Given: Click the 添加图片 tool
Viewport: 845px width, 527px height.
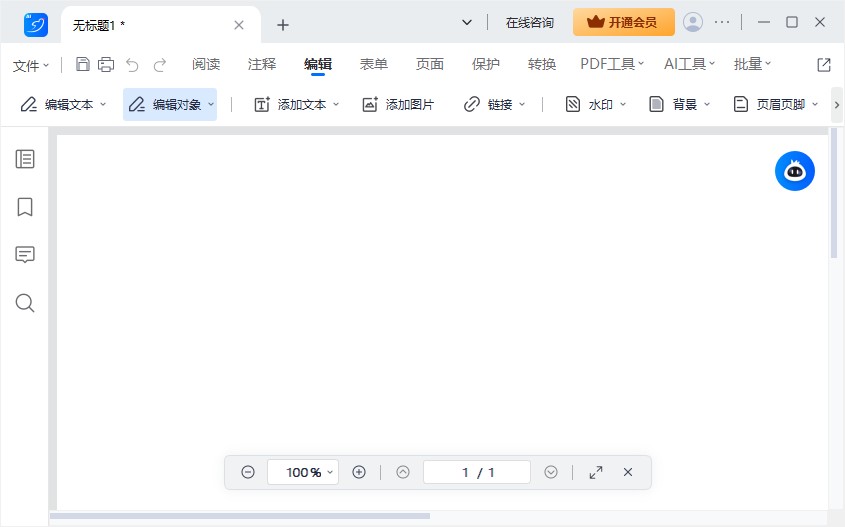Looking at the screenshot, I should [398, 105].
